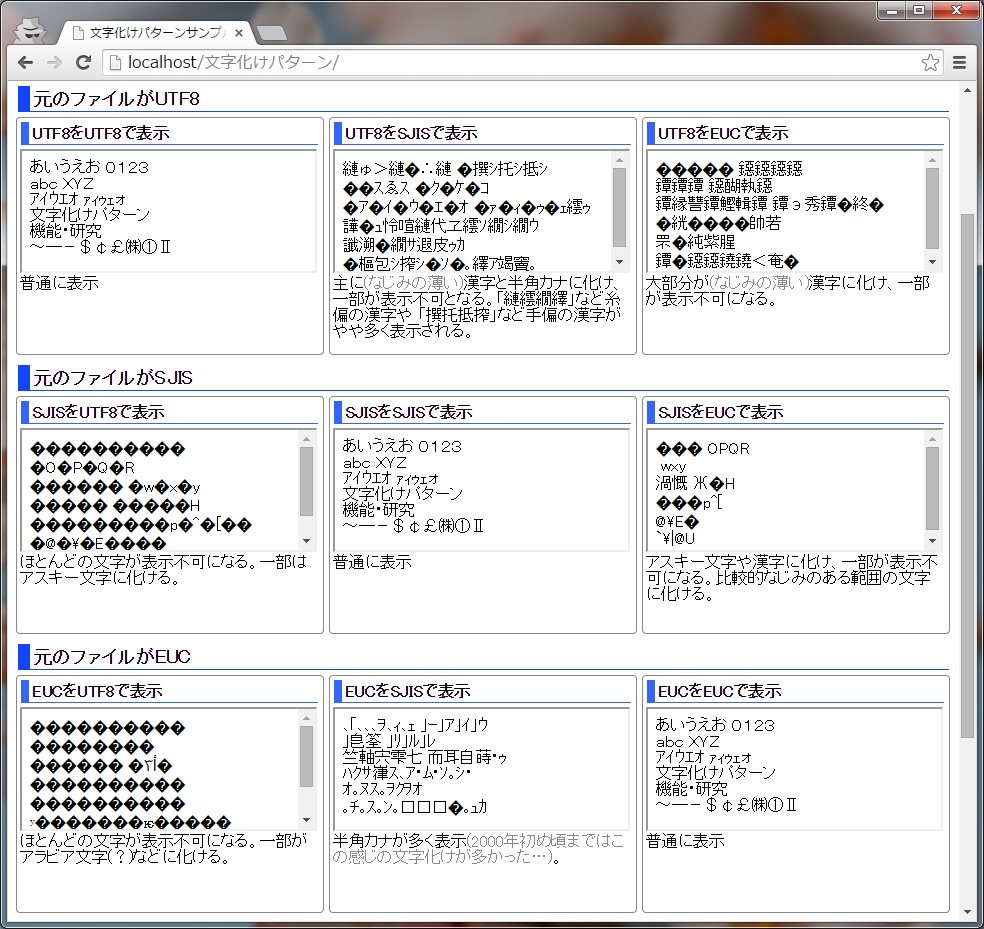984x929 pixels.
Task: Select the 文字化けパターンサンプル tab
Action: point(150,33)
